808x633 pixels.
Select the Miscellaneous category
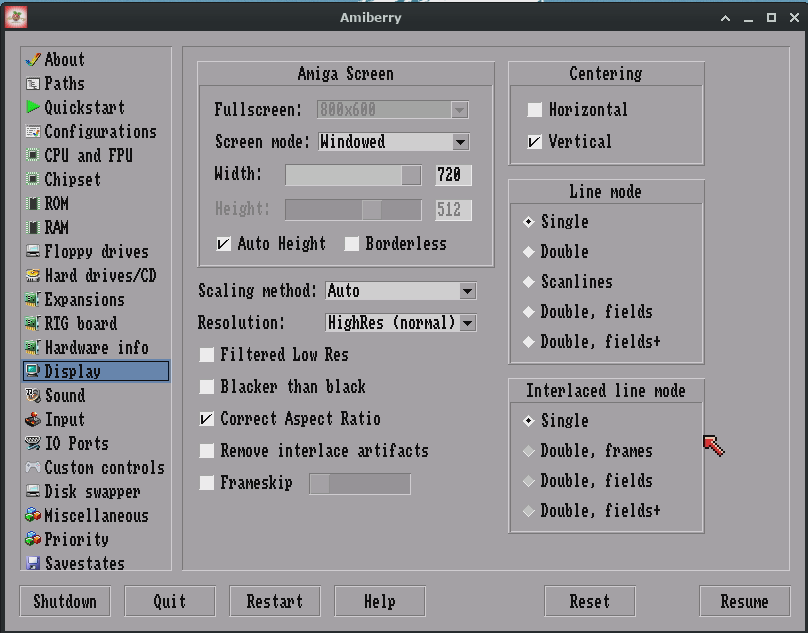[83, 516]
